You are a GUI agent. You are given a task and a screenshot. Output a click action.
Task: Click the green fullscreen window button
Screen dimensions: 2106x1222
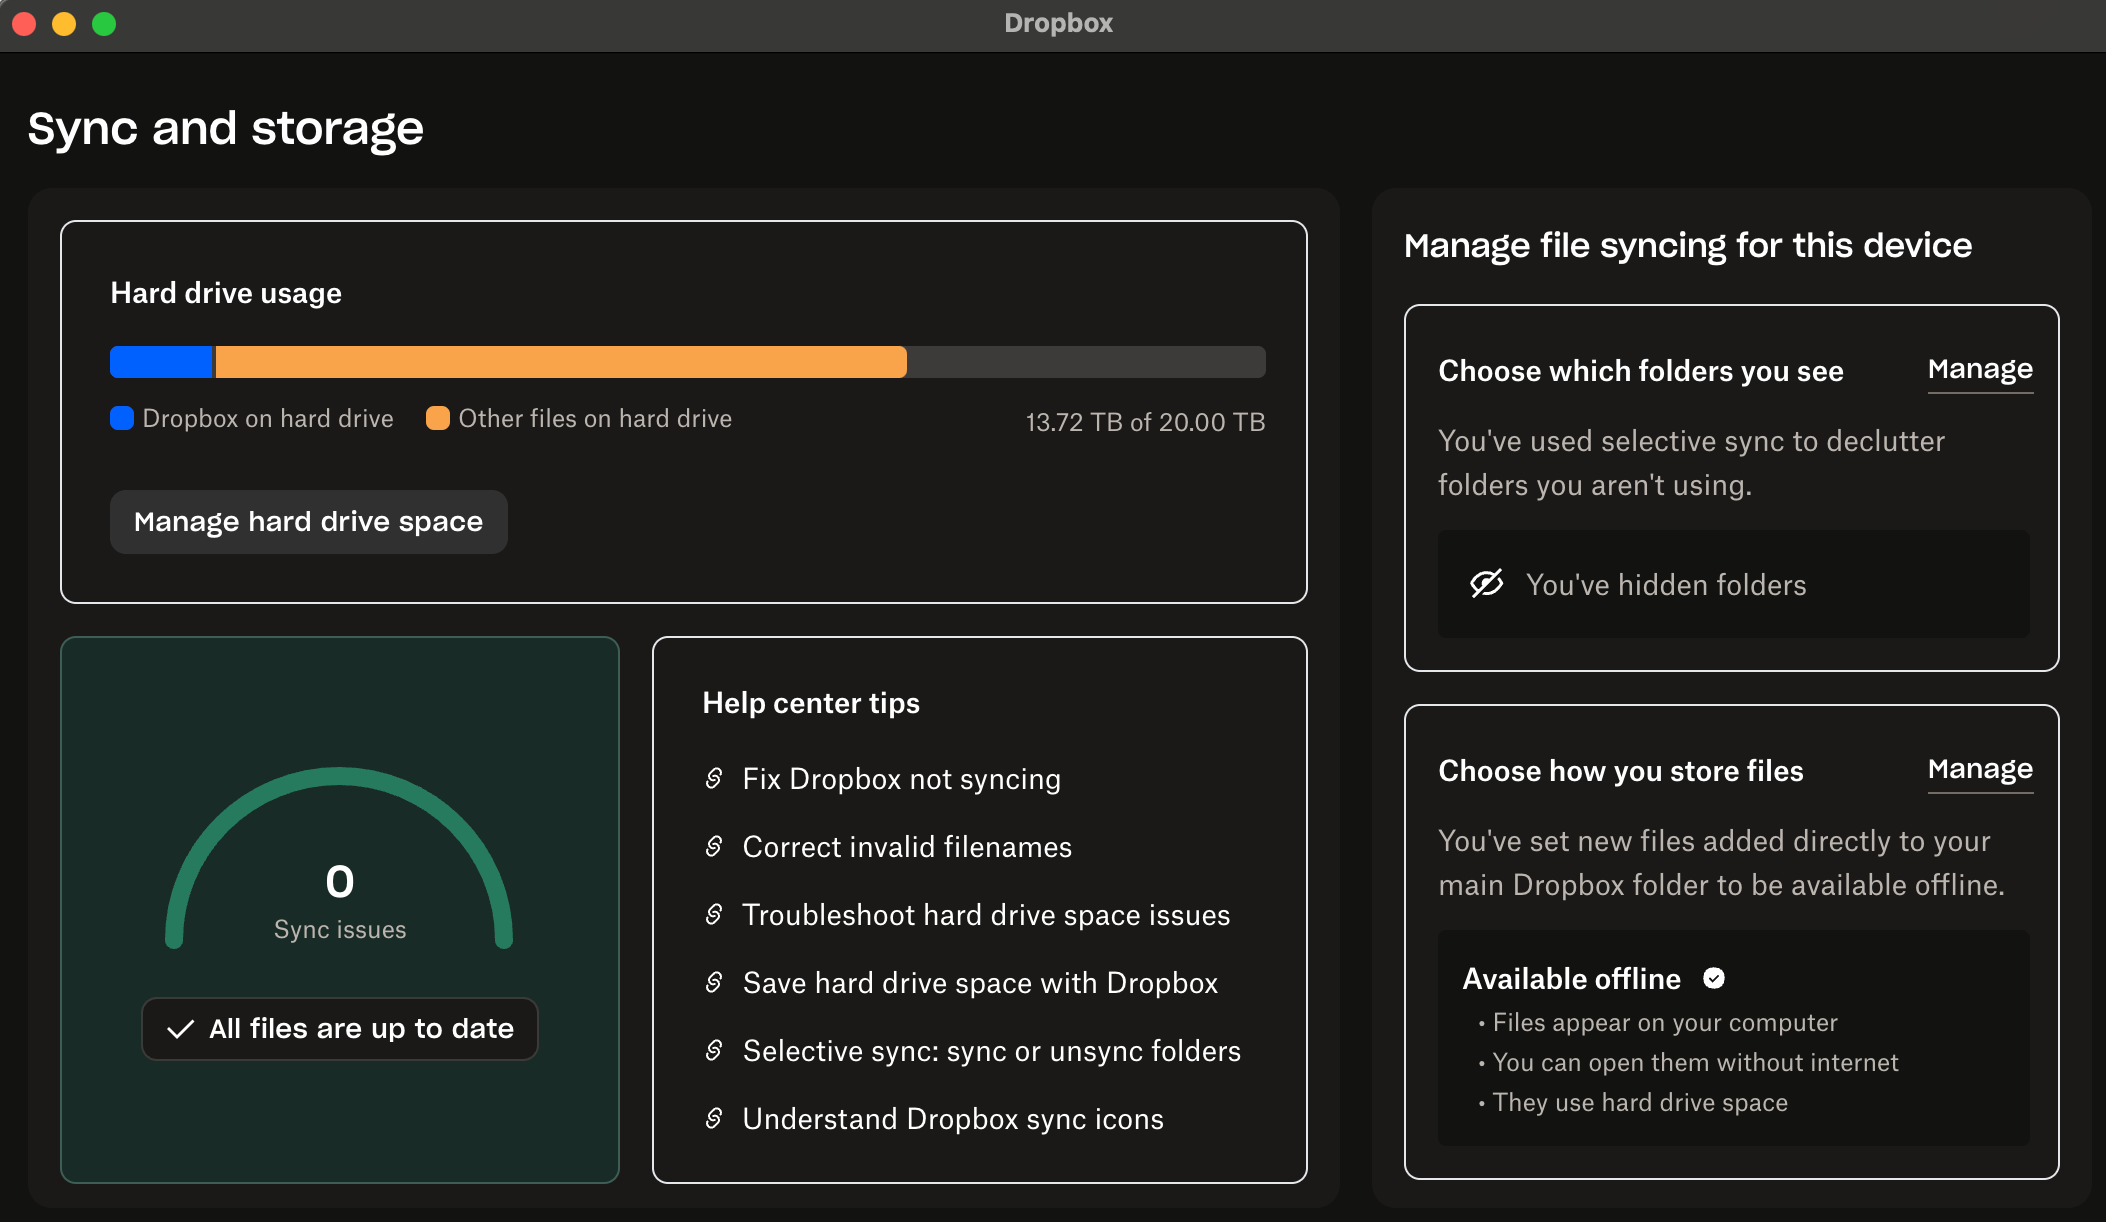tap(104, 24)
